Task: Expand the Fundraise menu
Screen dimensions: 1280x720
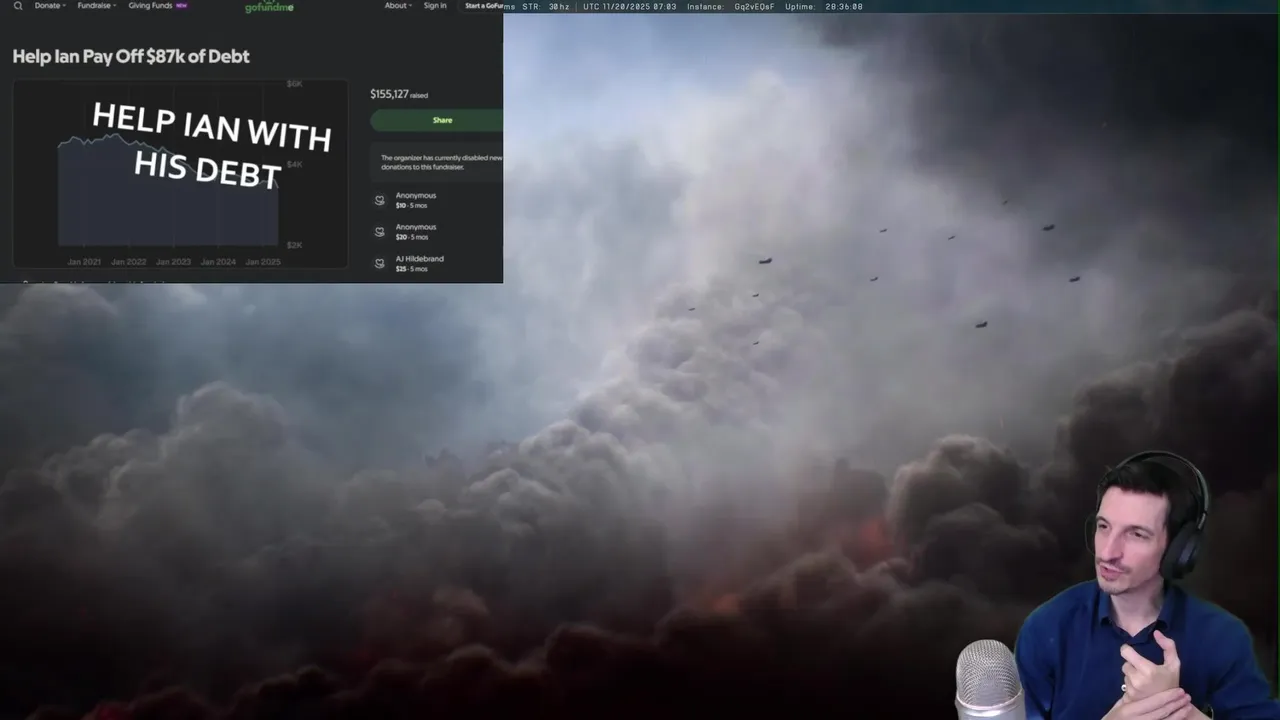Action: tap(97, 6)
